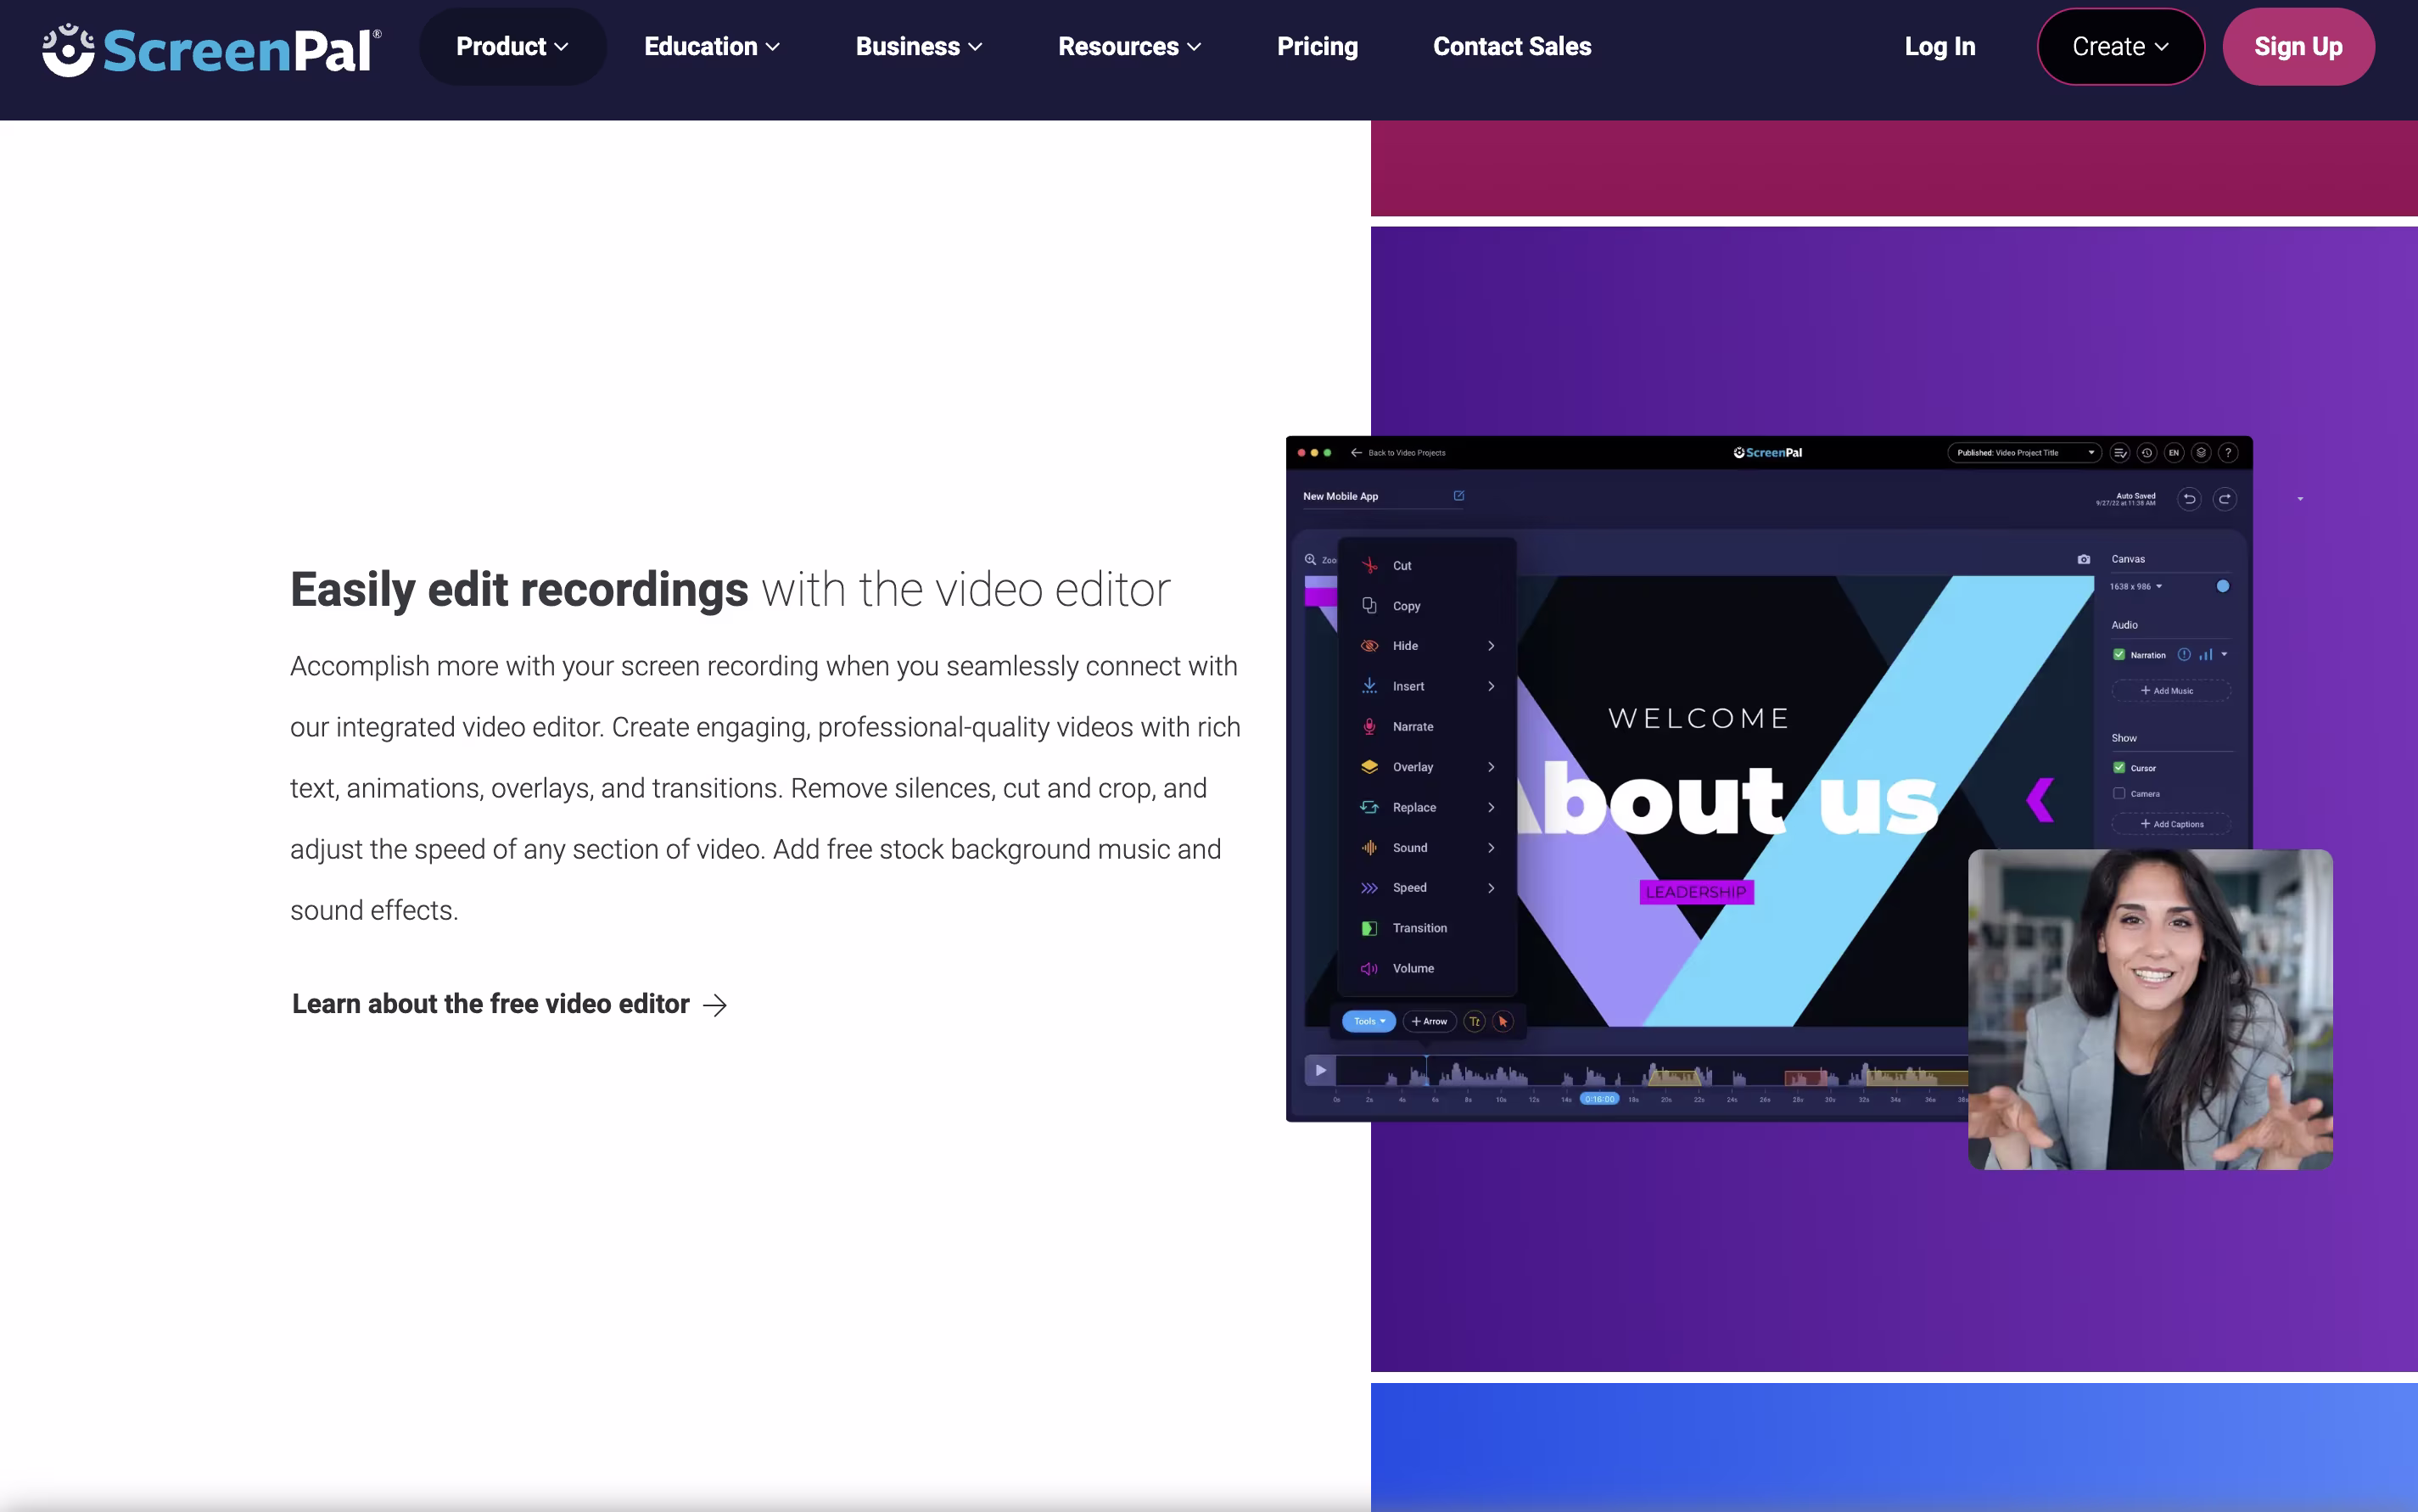Viewport: 2418px width, 1512px height.
Task: Click the checklist icon in editor top bar
Action: [x=2120, y=453]
